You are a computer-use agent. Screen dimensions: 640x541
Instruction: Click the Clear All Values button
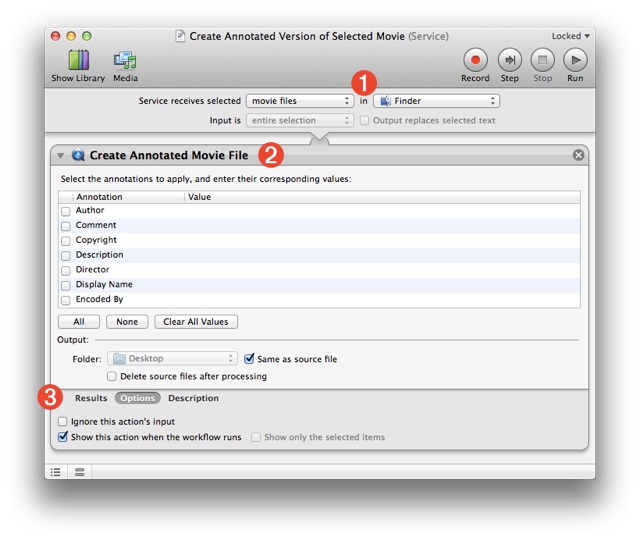tap(196, 322)
